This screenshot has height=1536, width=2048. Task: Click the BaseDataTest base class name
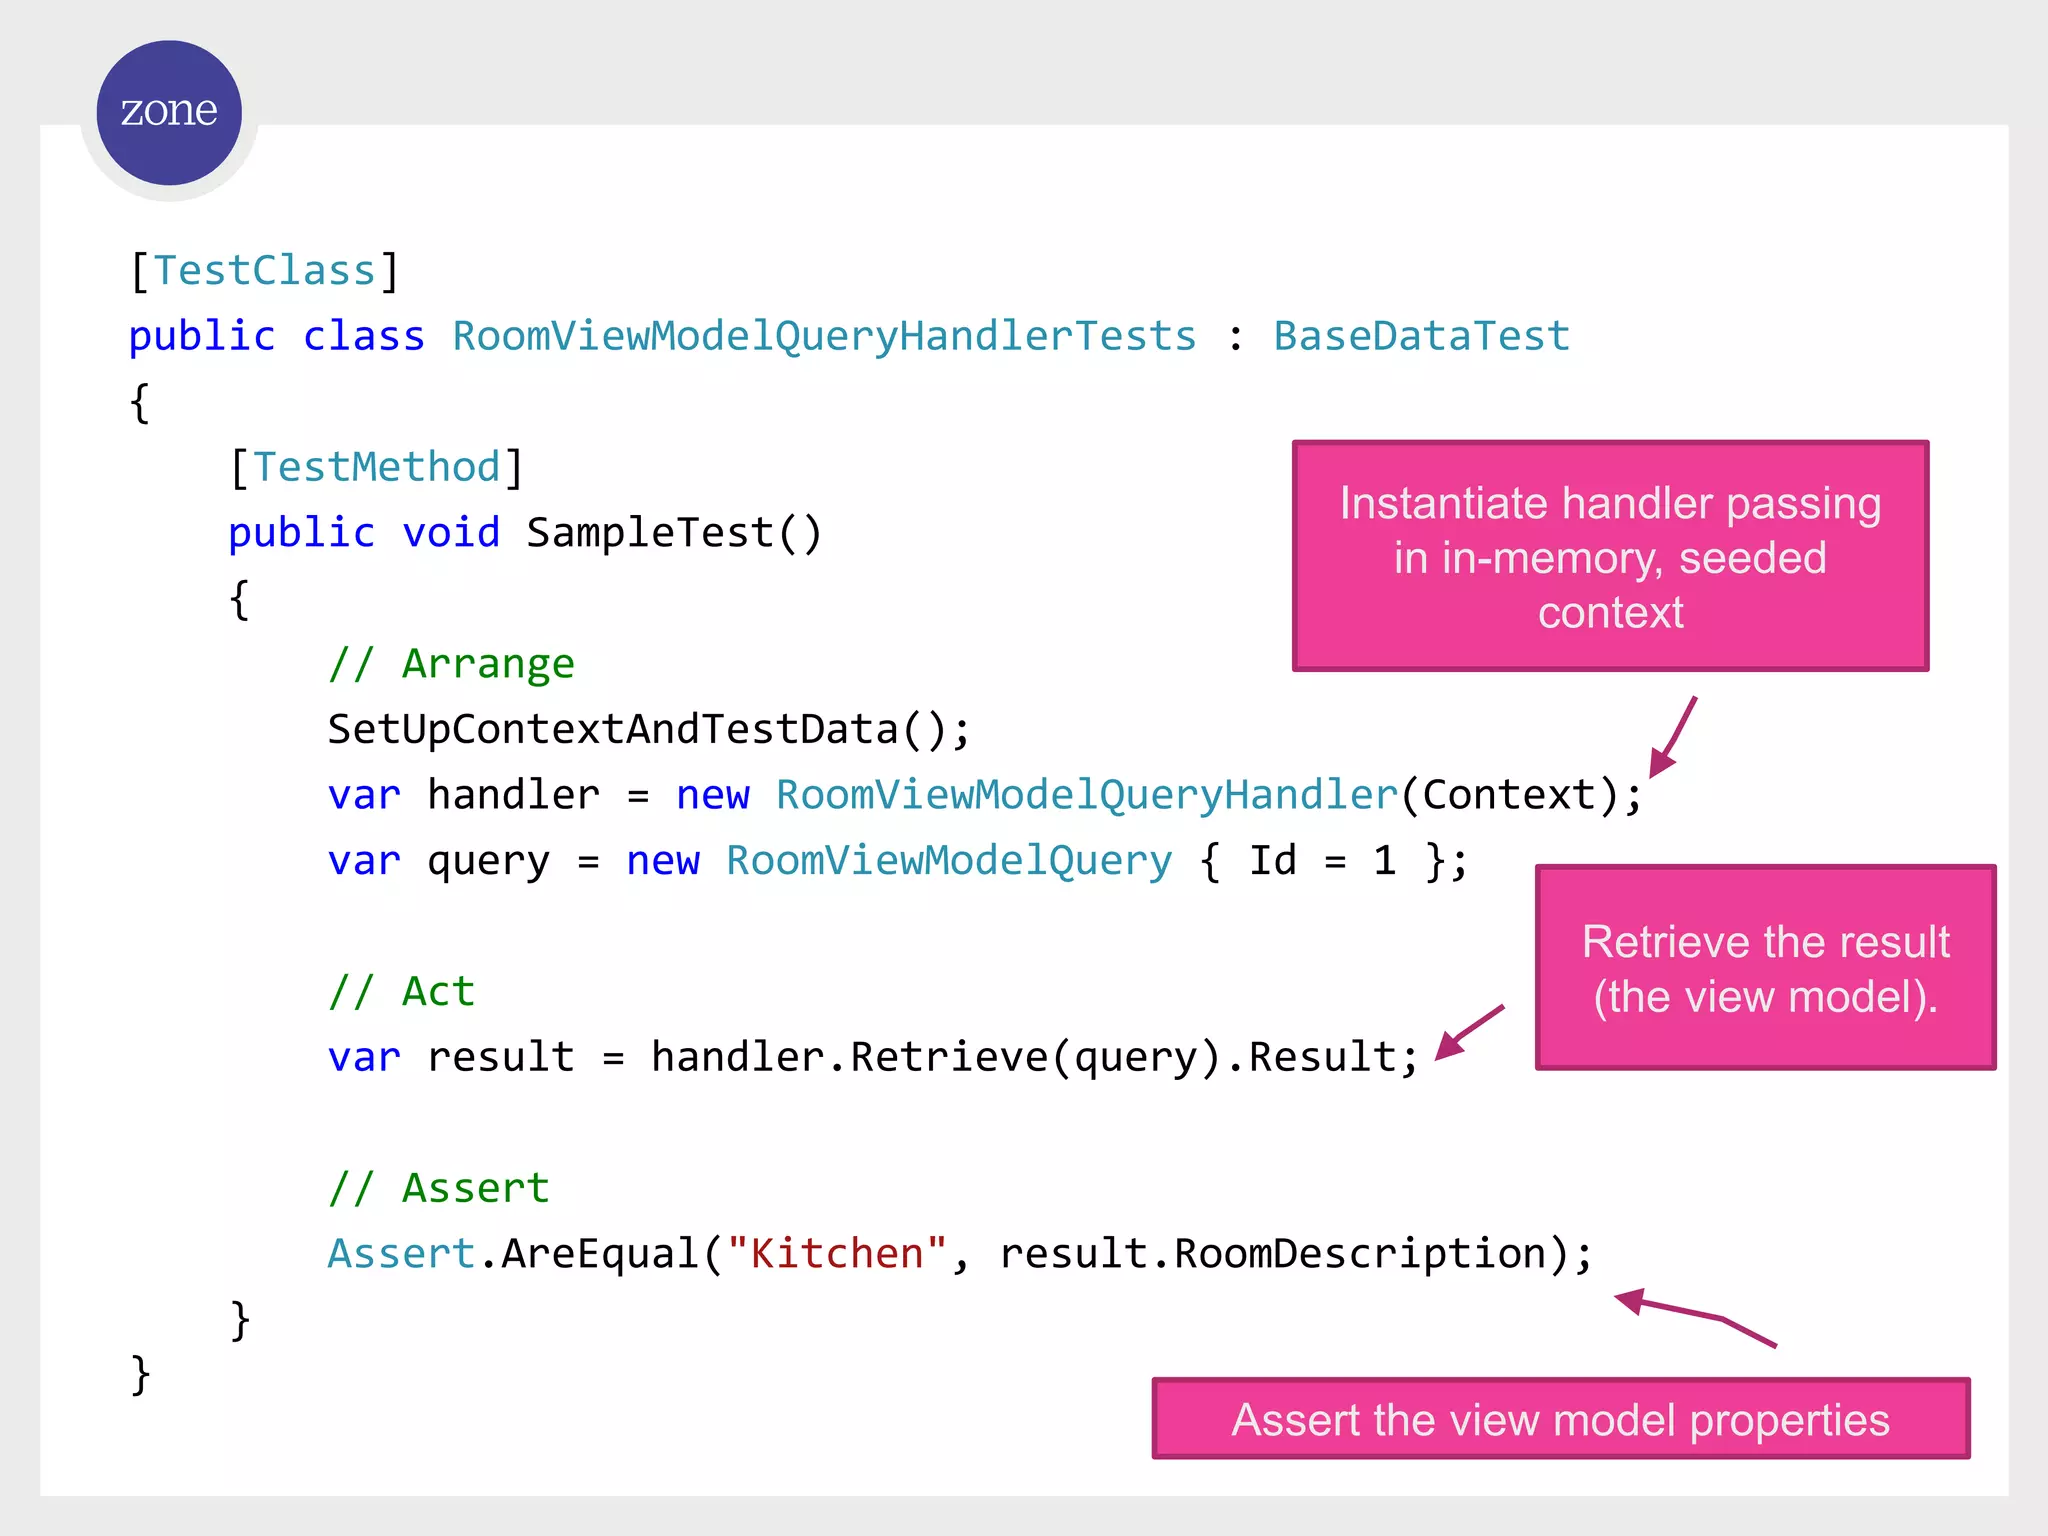[1421, 336]
